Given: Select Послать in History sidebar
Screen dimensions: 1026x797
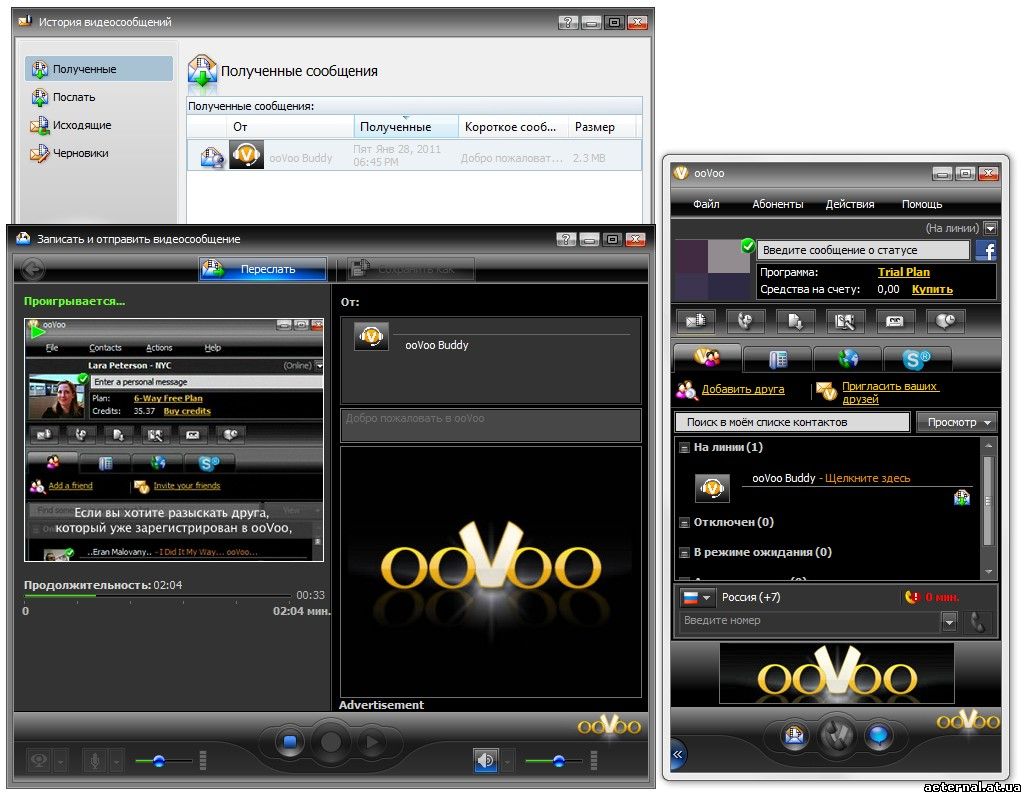Looking at the screenshot, I should (x=99, y=97).
